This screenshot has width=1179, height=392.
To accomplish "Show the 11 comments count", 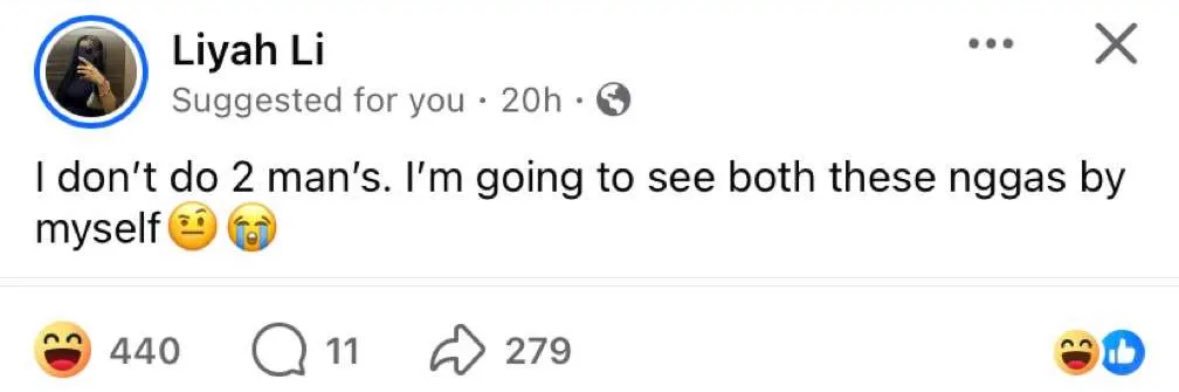I will [341, 351].
